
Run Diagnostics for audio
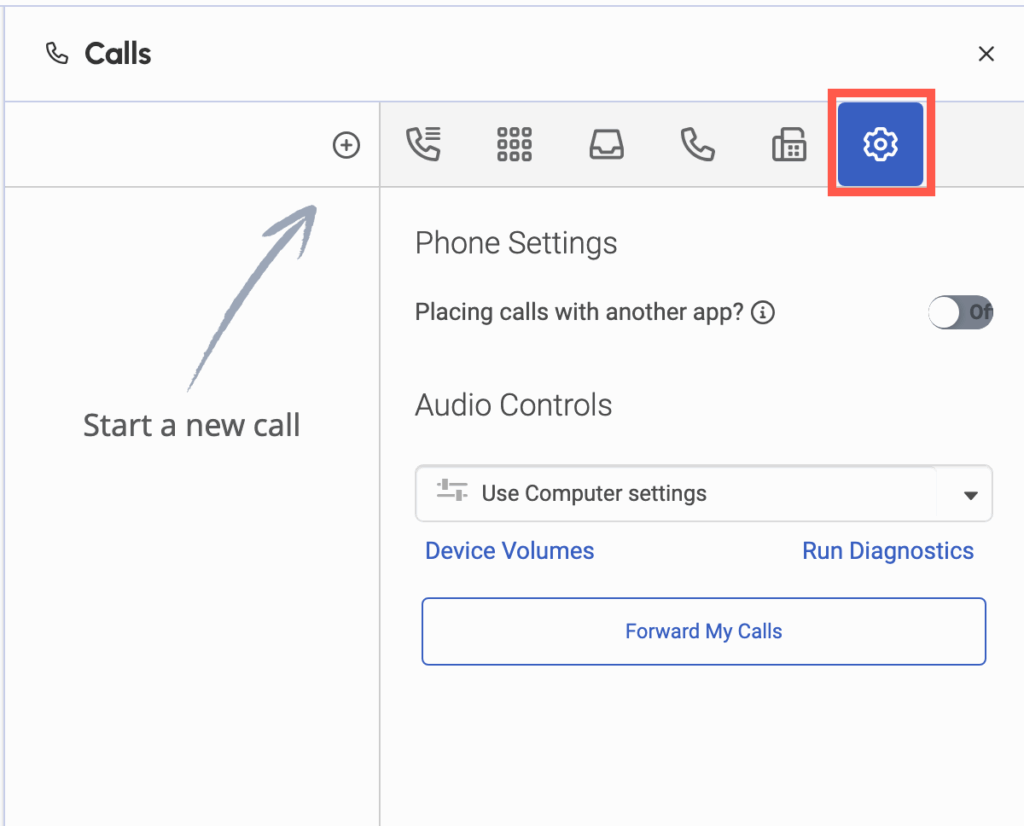[887, 550]
